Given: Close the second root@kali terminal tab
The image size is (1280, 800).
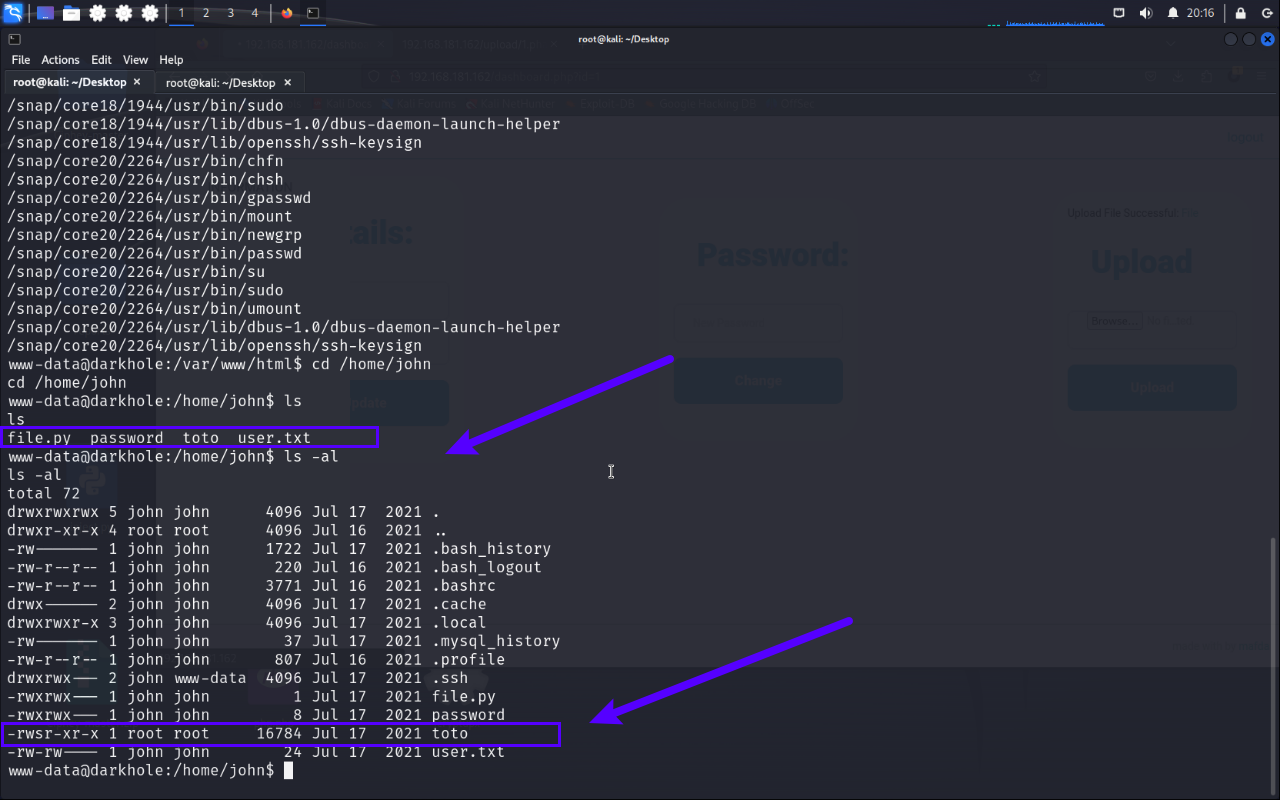Looking at the screenshot, I should coord(287,82).
